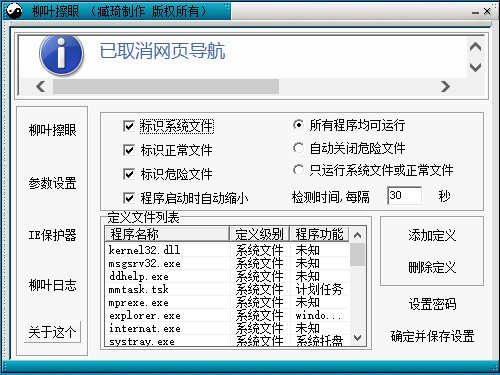This screenshot has width=500, height=375.
Task: Select the explorer.exe row
Action: click(228, 315)
